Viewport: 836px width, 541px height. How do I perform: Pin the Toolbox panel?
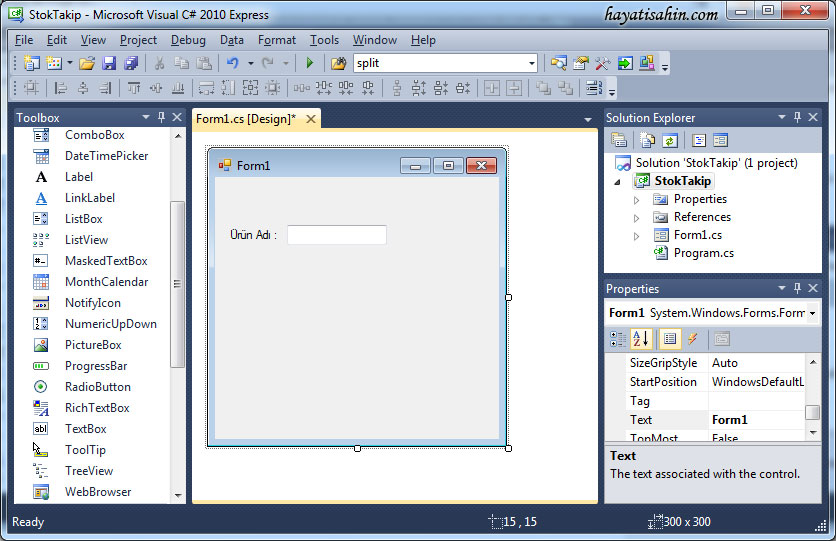161,117
